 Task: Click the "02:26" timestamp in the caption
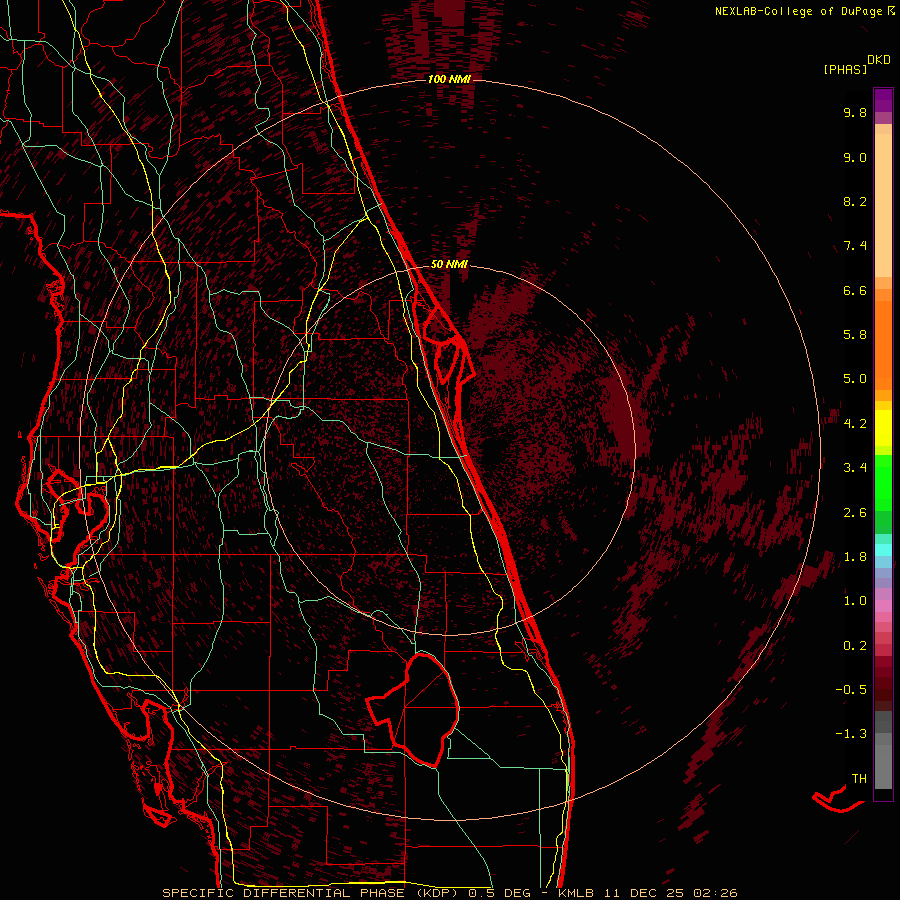(715, 893)
